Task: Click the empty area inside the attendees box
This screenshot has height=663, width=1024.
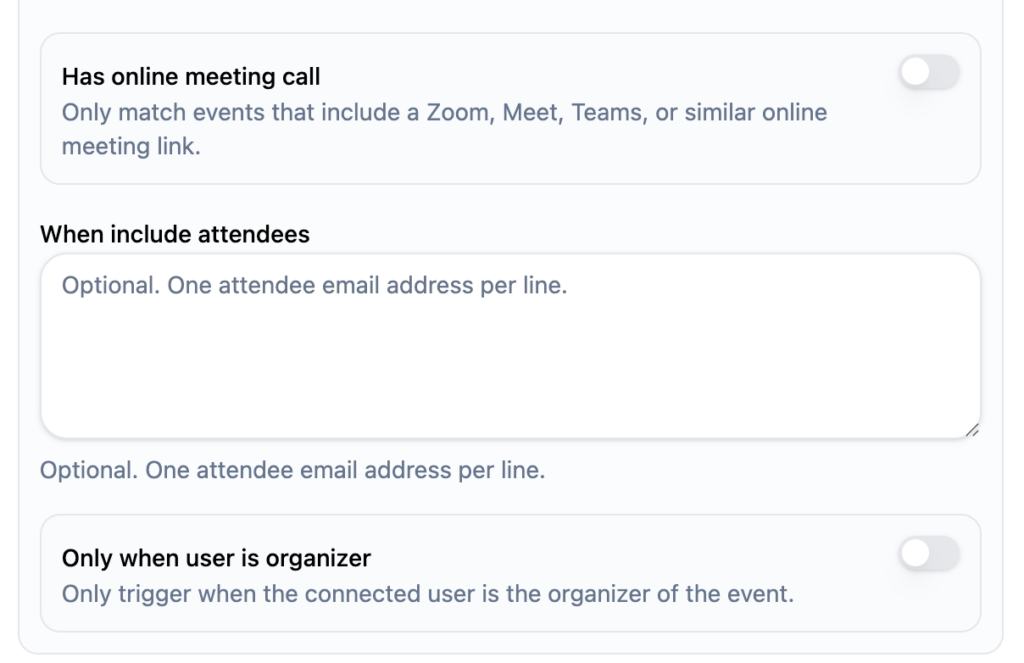Action: pyautogui.click(x=510, y=380)
